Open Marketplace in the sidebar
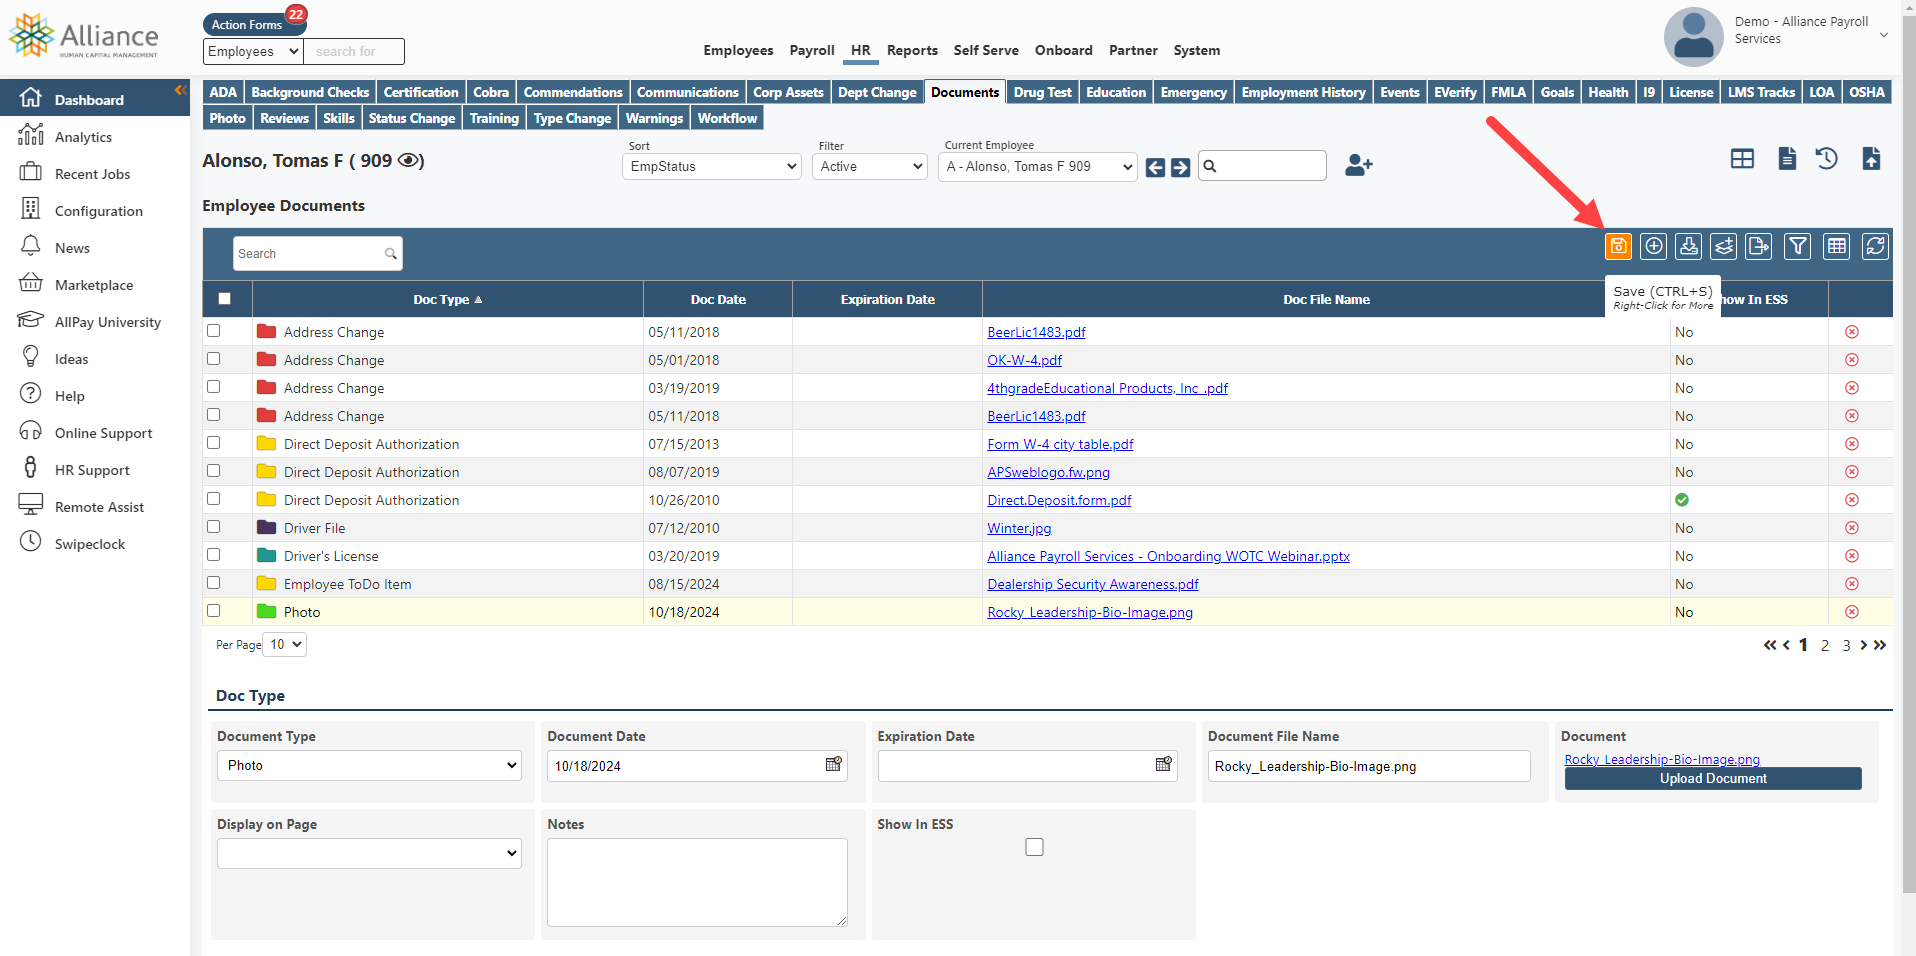The image size is (1916, 956). pos(94,285)
